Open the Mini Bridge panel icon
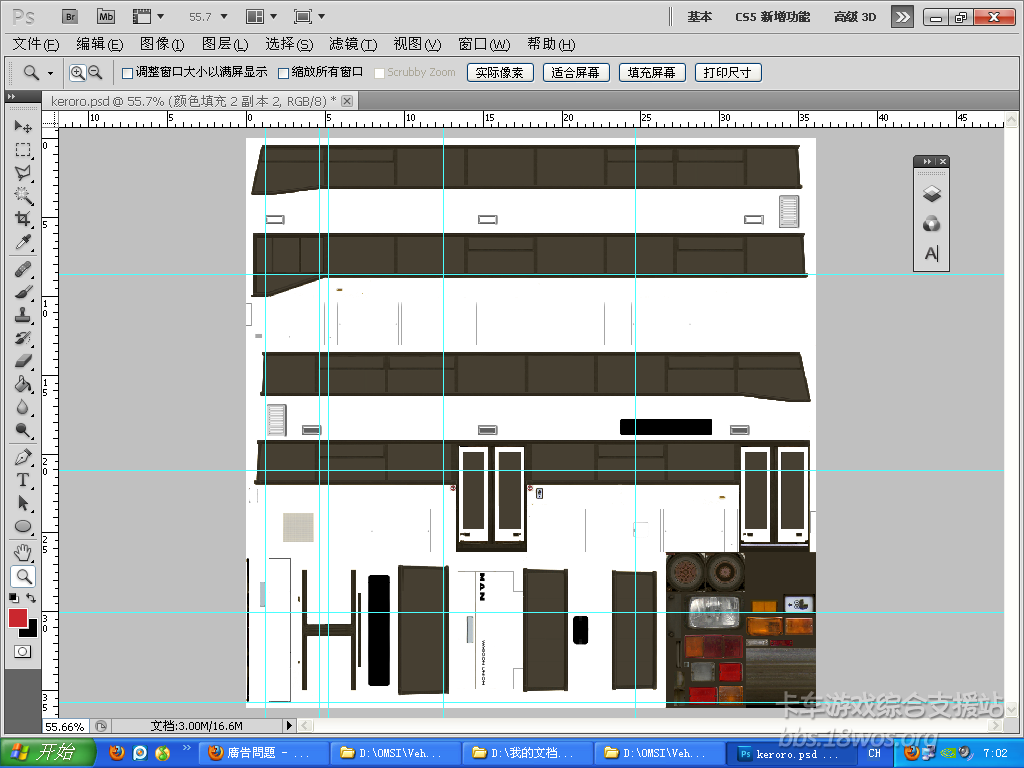Image resolution: width=1024 pixels, height=768 pixels. [x=105, y=17]
